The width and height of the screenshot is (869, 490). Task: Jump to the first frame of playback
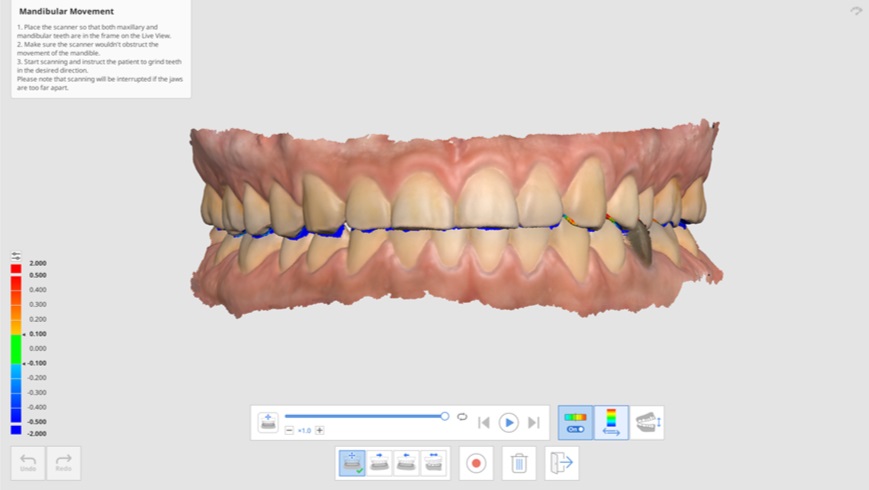[483, 423]
